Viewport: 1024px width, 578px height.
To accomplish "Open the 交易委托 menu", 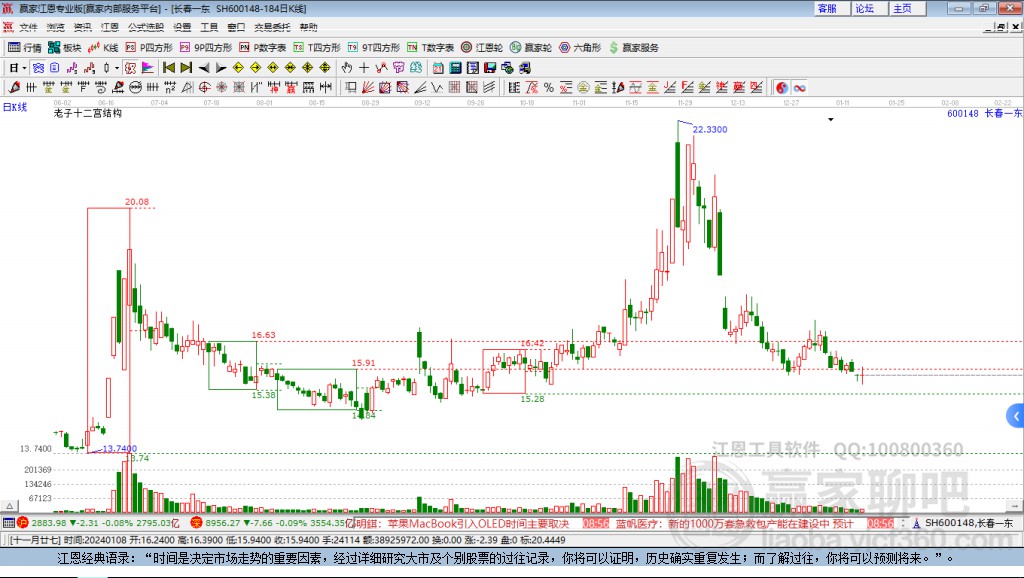I will (272, 27).
